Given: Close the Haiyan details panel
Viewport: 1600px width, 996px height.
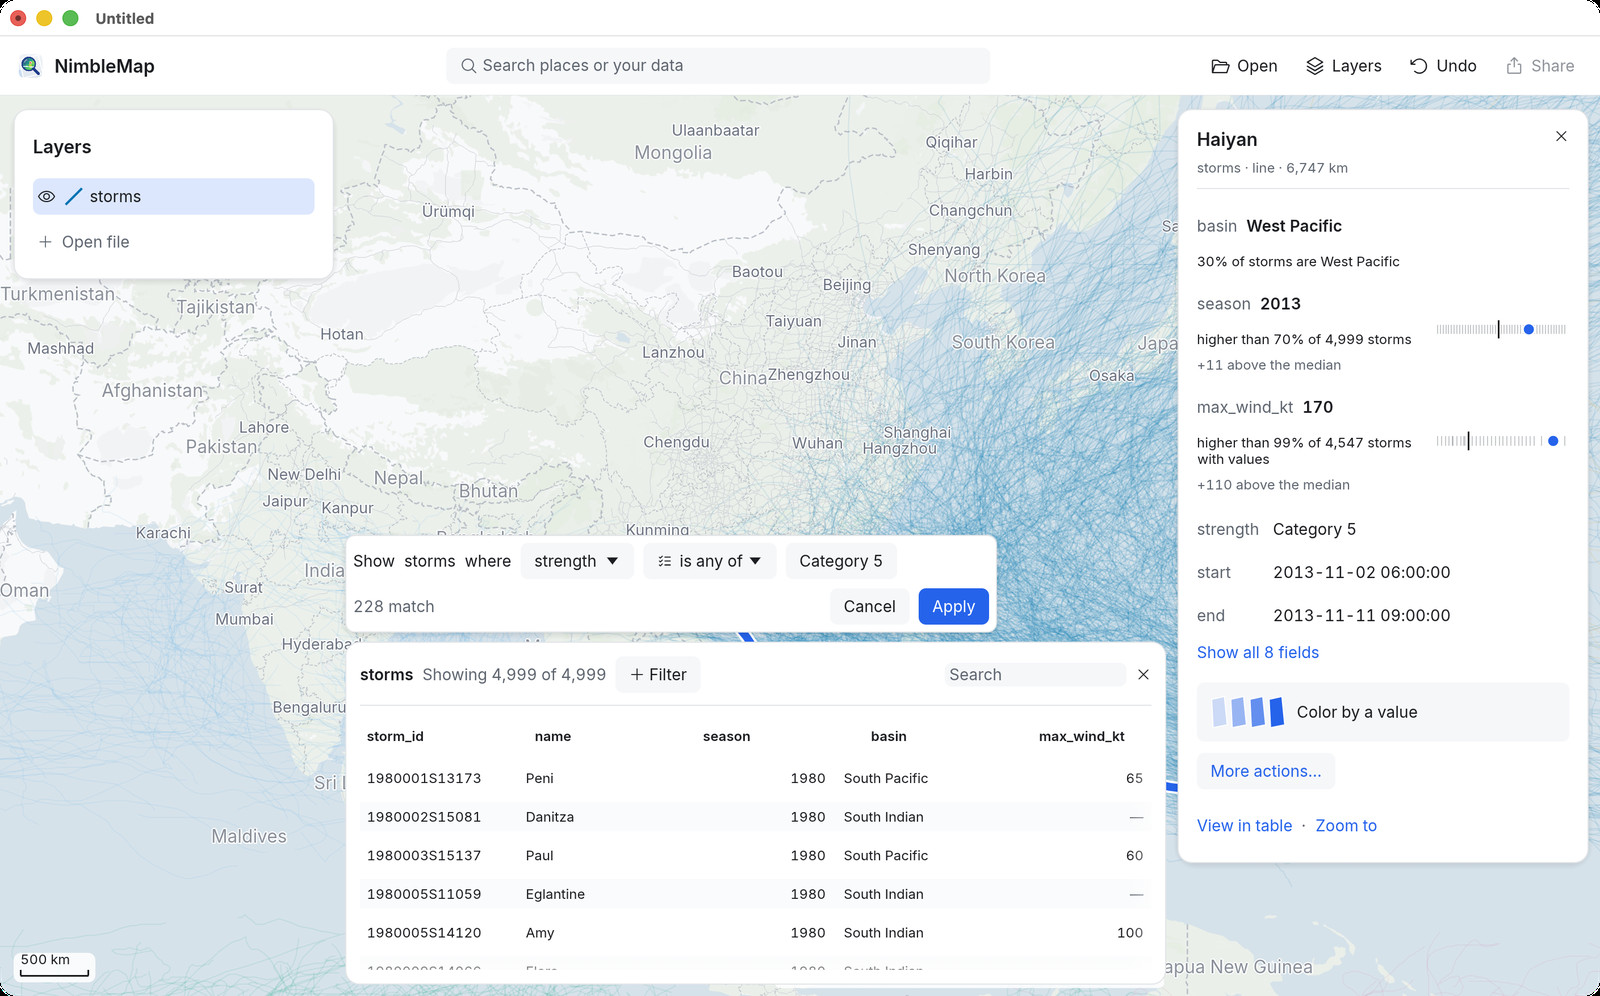Looking at the screenshot, I should point(1561,136).
